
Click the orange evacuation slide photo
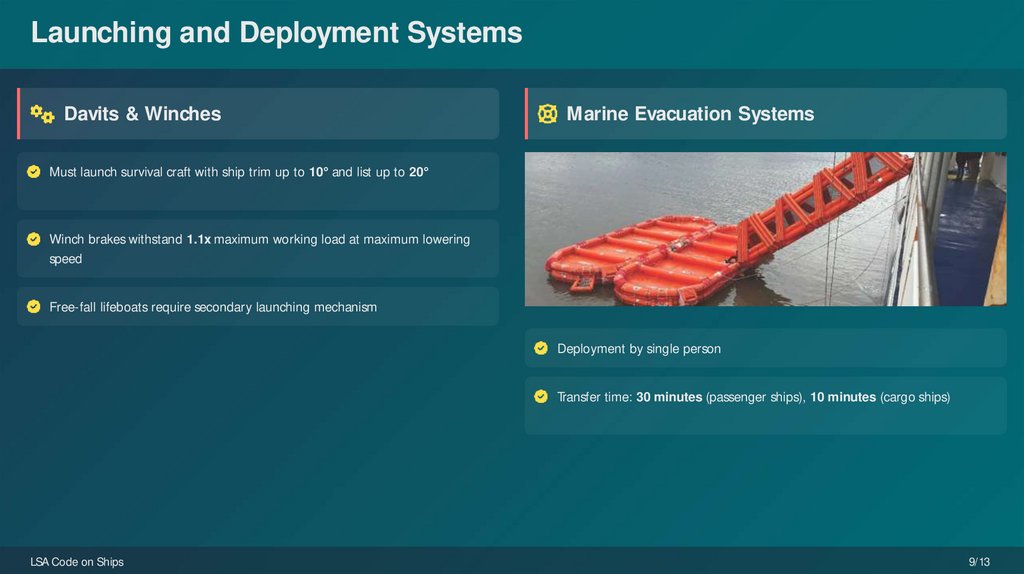pyautogui.click(x=765, y=229)
